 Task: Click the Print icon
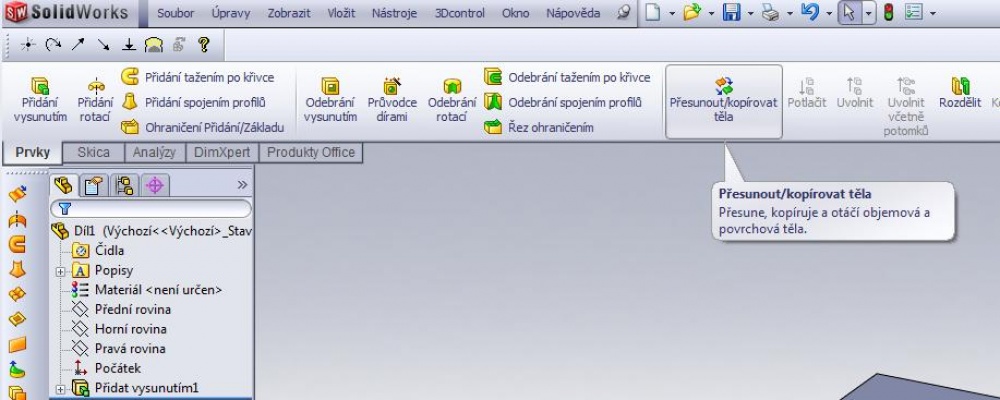tap(770, 12)
